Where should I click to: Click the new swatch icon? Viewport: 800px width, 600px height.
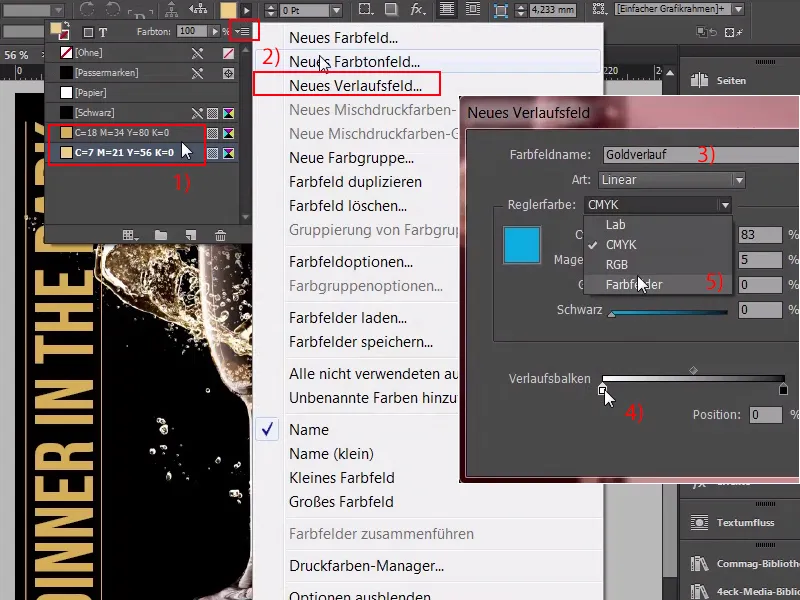pyautogui.click(x=191, y=235)
